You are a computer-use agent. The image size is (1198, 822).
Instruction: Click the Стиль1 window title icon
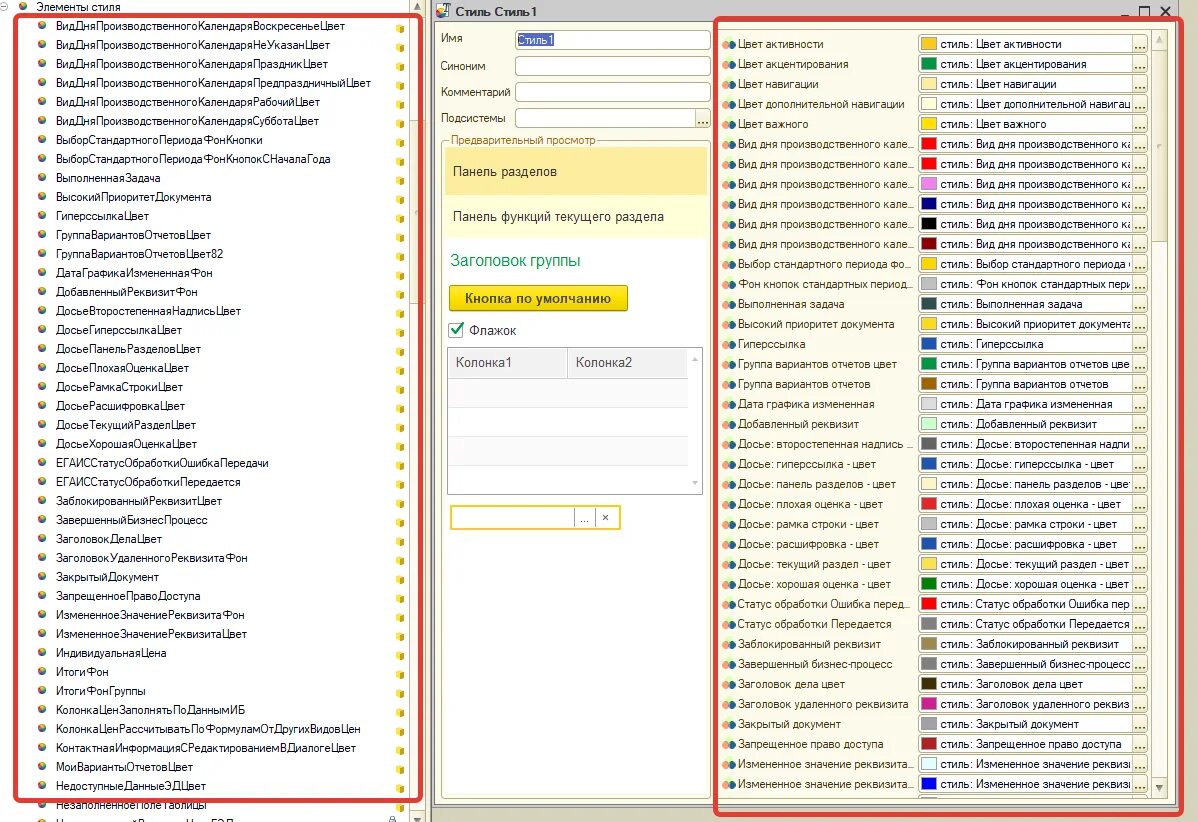443,11
